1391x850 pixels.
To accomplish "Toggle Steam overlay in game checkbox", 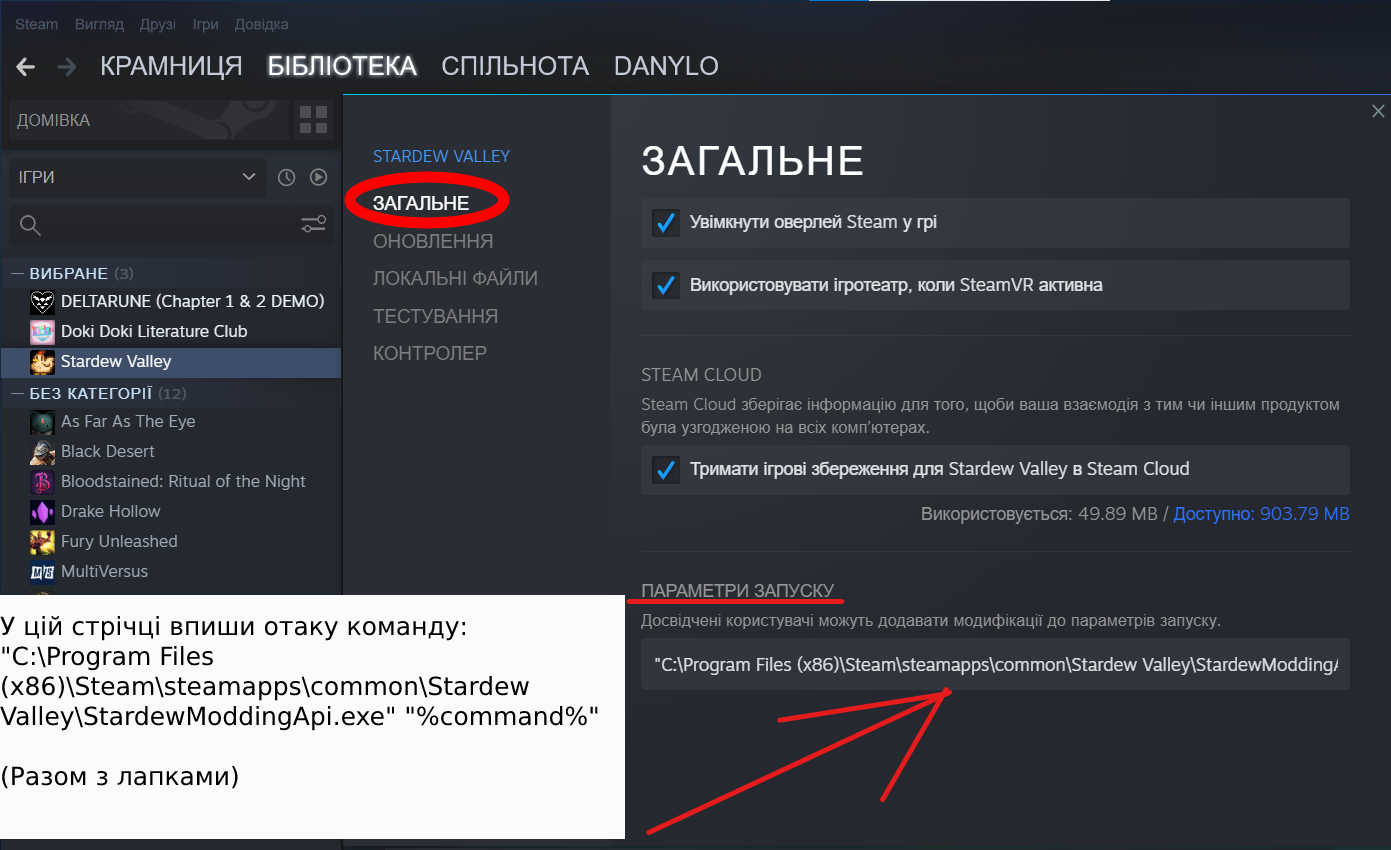I will coord(666,222).
